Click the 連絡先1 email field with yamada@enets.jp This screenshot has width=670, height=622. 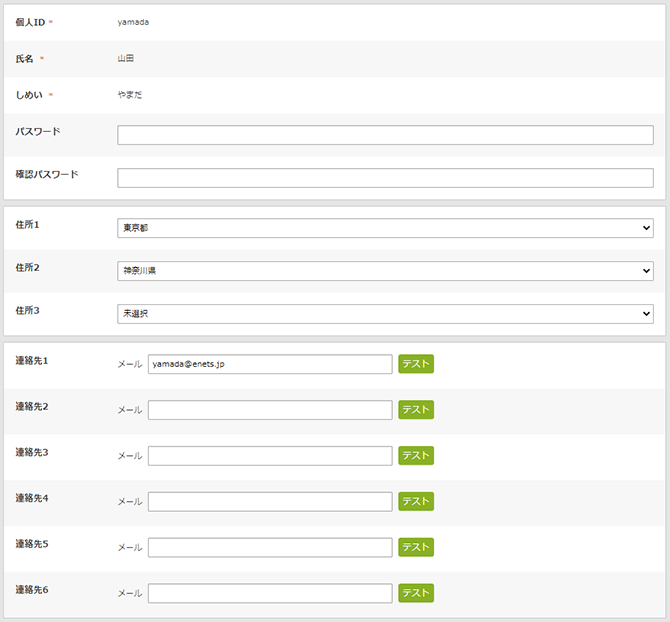(x=270, y=364)
